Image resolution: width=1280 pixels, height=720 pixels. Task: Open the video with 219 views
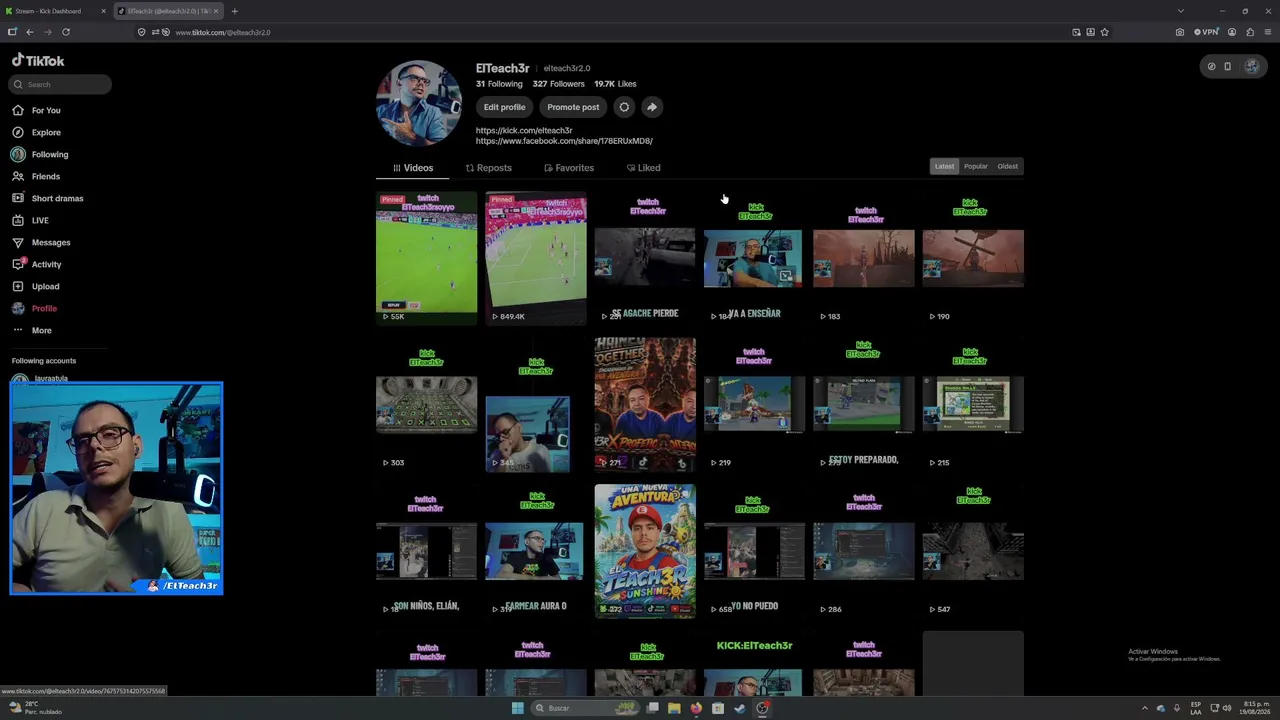tap(754, 404)
